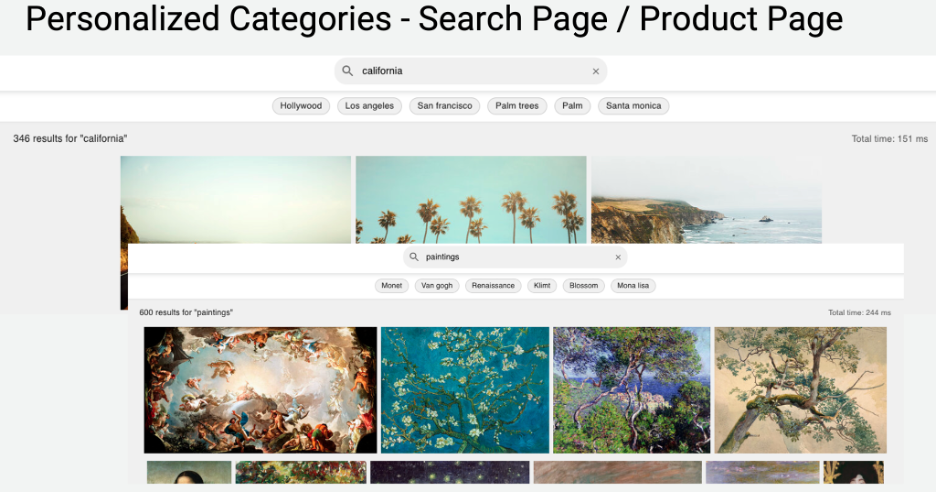Focus the search field containing "california"
Screen dimensions: 936x492
pos(470,71)
